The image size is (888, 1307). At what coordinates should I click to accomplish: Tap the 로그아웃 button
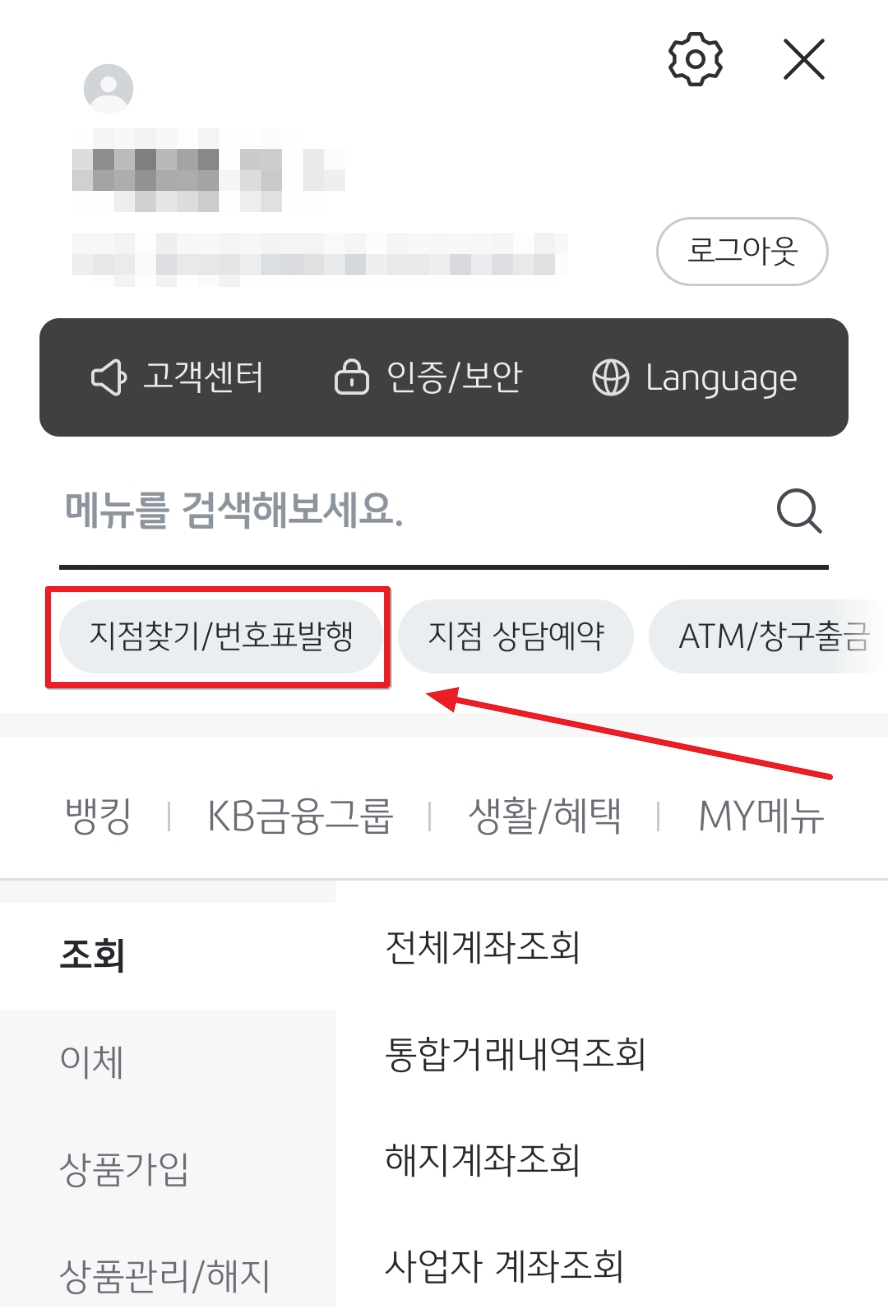point(742,251)
